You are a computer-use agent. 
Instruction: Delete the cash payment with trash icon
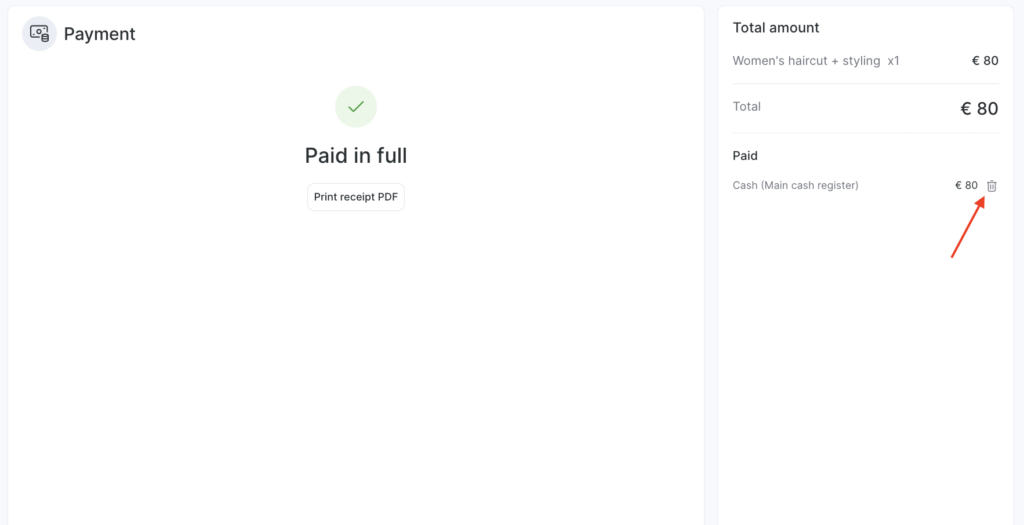992,186
